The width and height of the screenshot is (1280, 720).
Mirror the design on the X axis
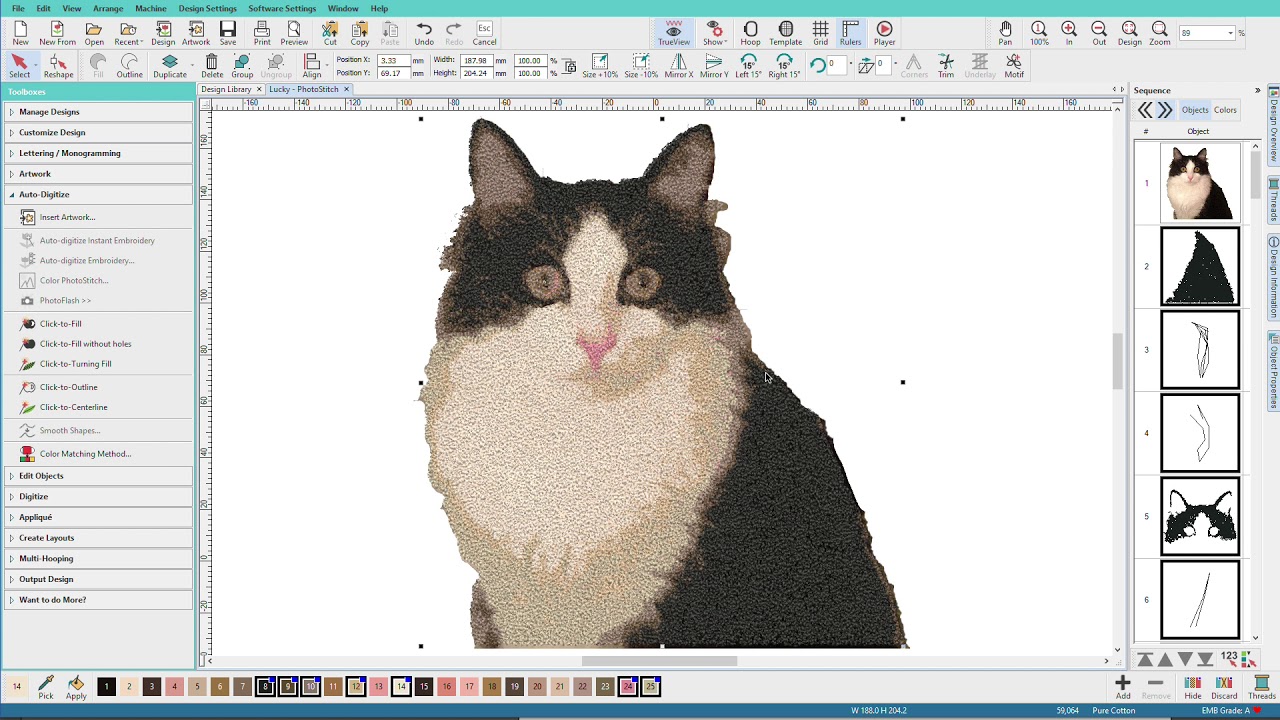coord(679,67)
